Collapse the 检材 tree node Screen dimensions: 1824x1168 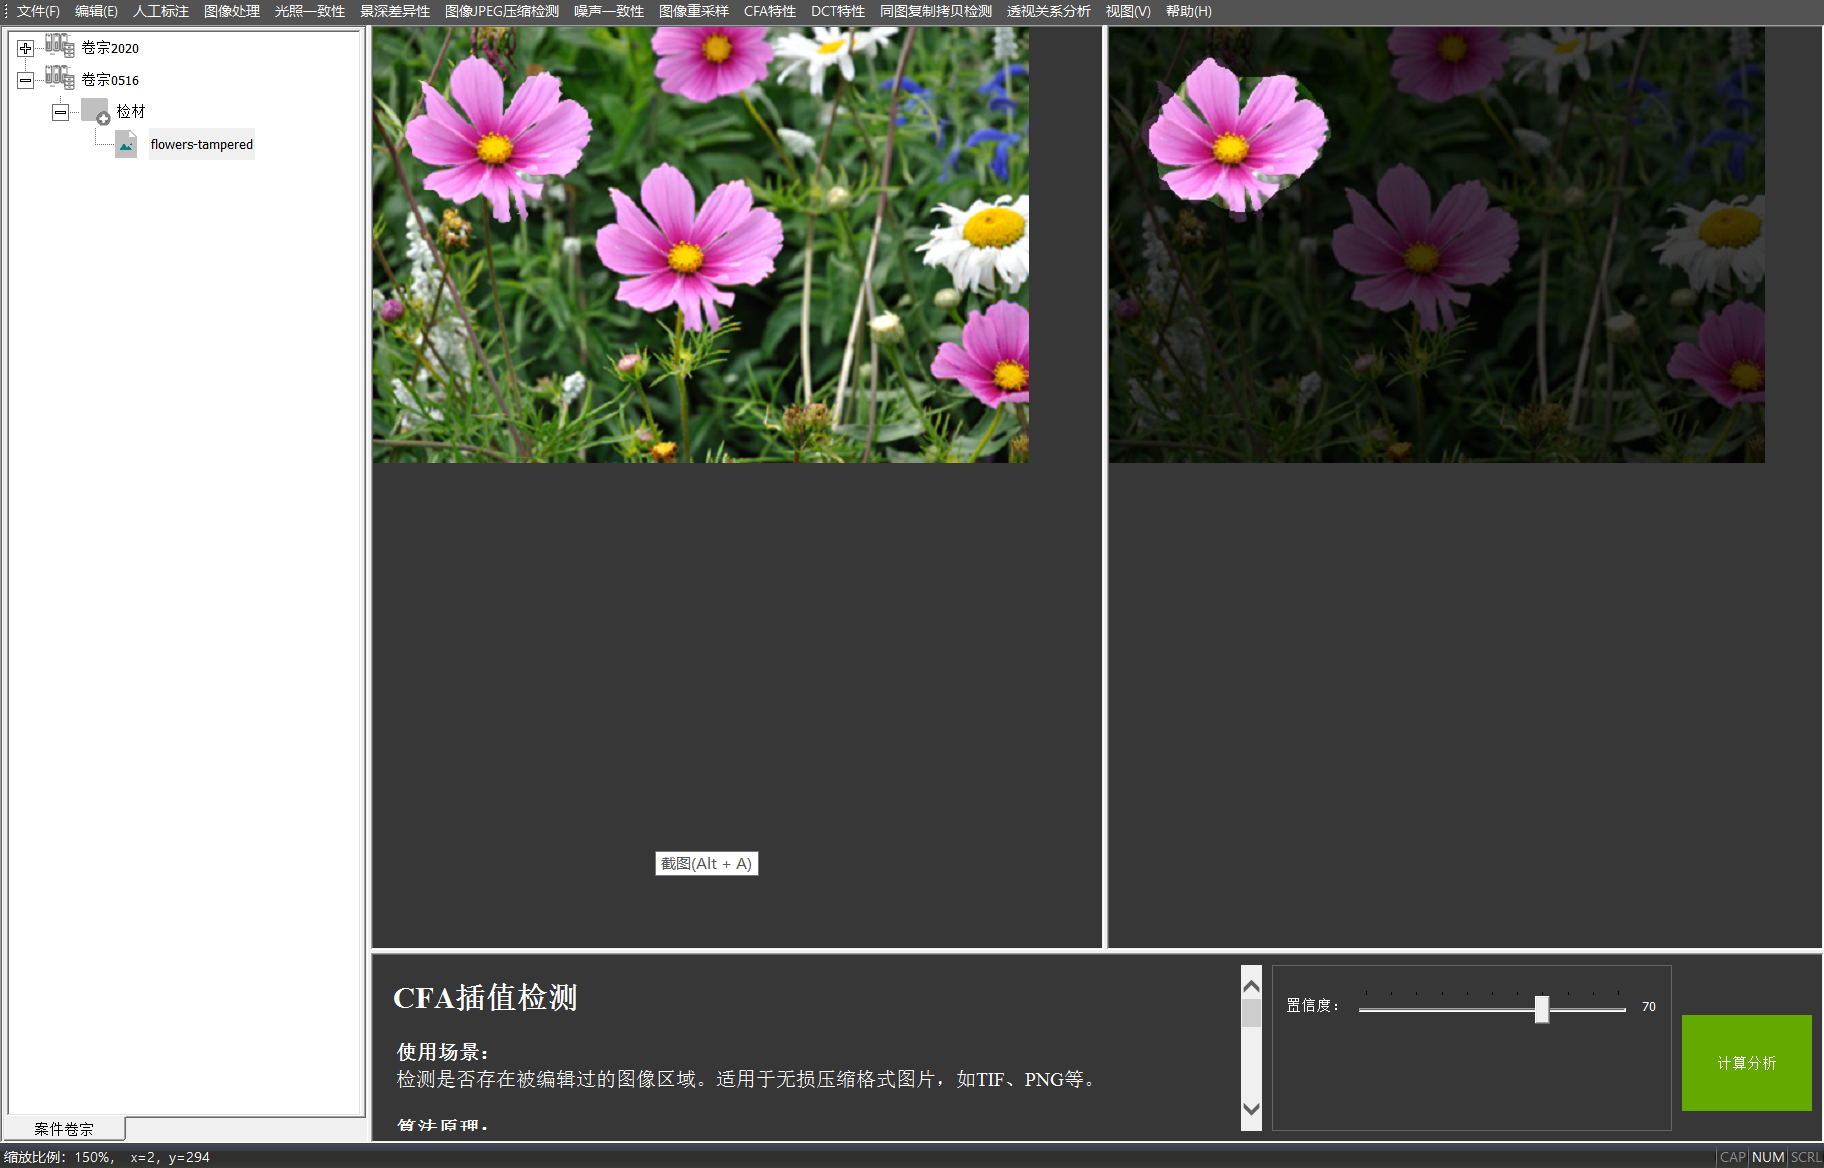(x=61, y=112)
